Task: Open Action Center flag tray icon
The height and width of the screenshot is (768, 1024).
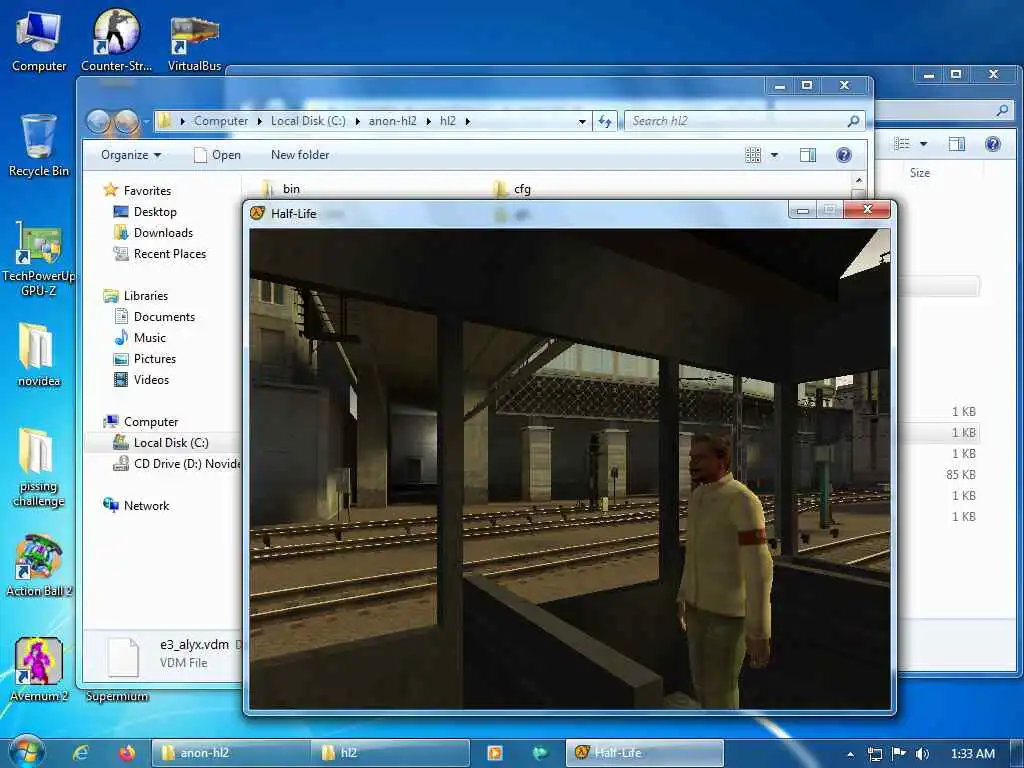Action: coord(899,754)
